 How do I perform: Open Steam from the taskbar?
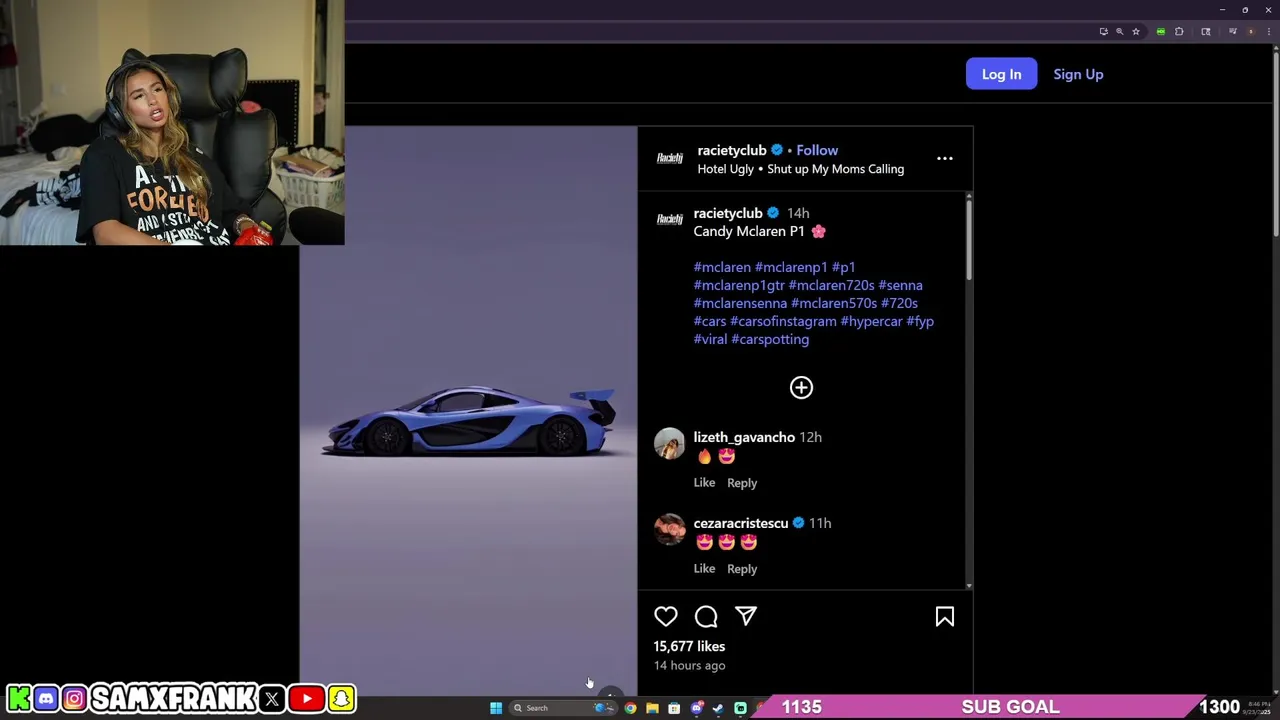click(718, 708)
